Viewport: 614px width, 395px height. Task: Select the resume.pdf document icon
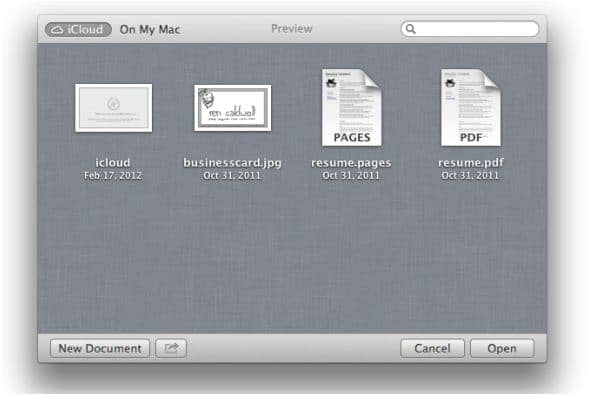(471, 108)
